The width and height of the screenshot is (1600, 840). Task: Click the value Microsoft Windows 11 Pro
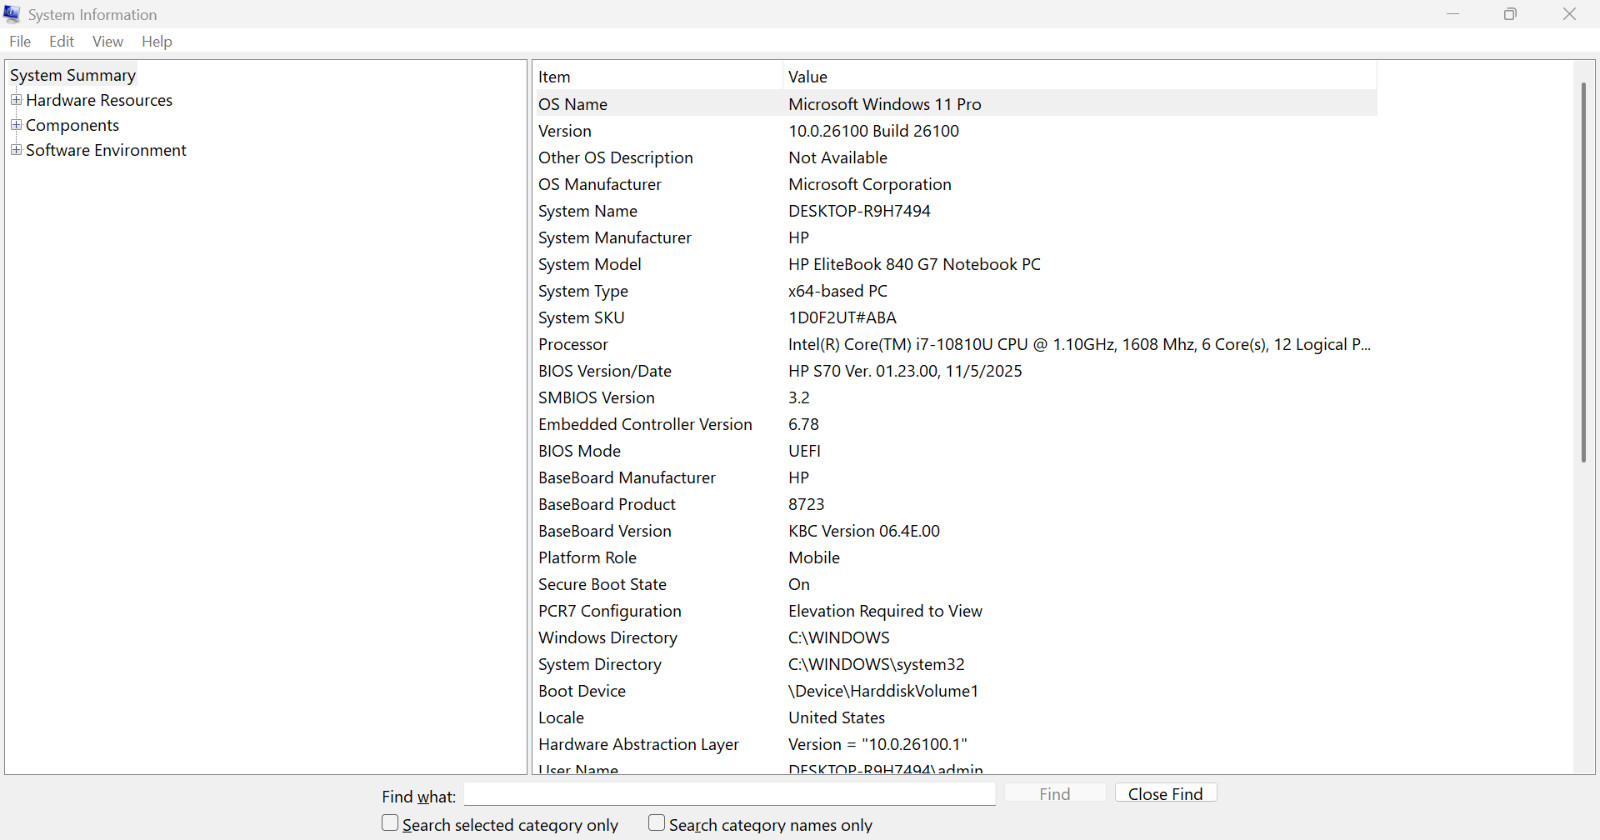pyautogui.click(x=885, y=105)
